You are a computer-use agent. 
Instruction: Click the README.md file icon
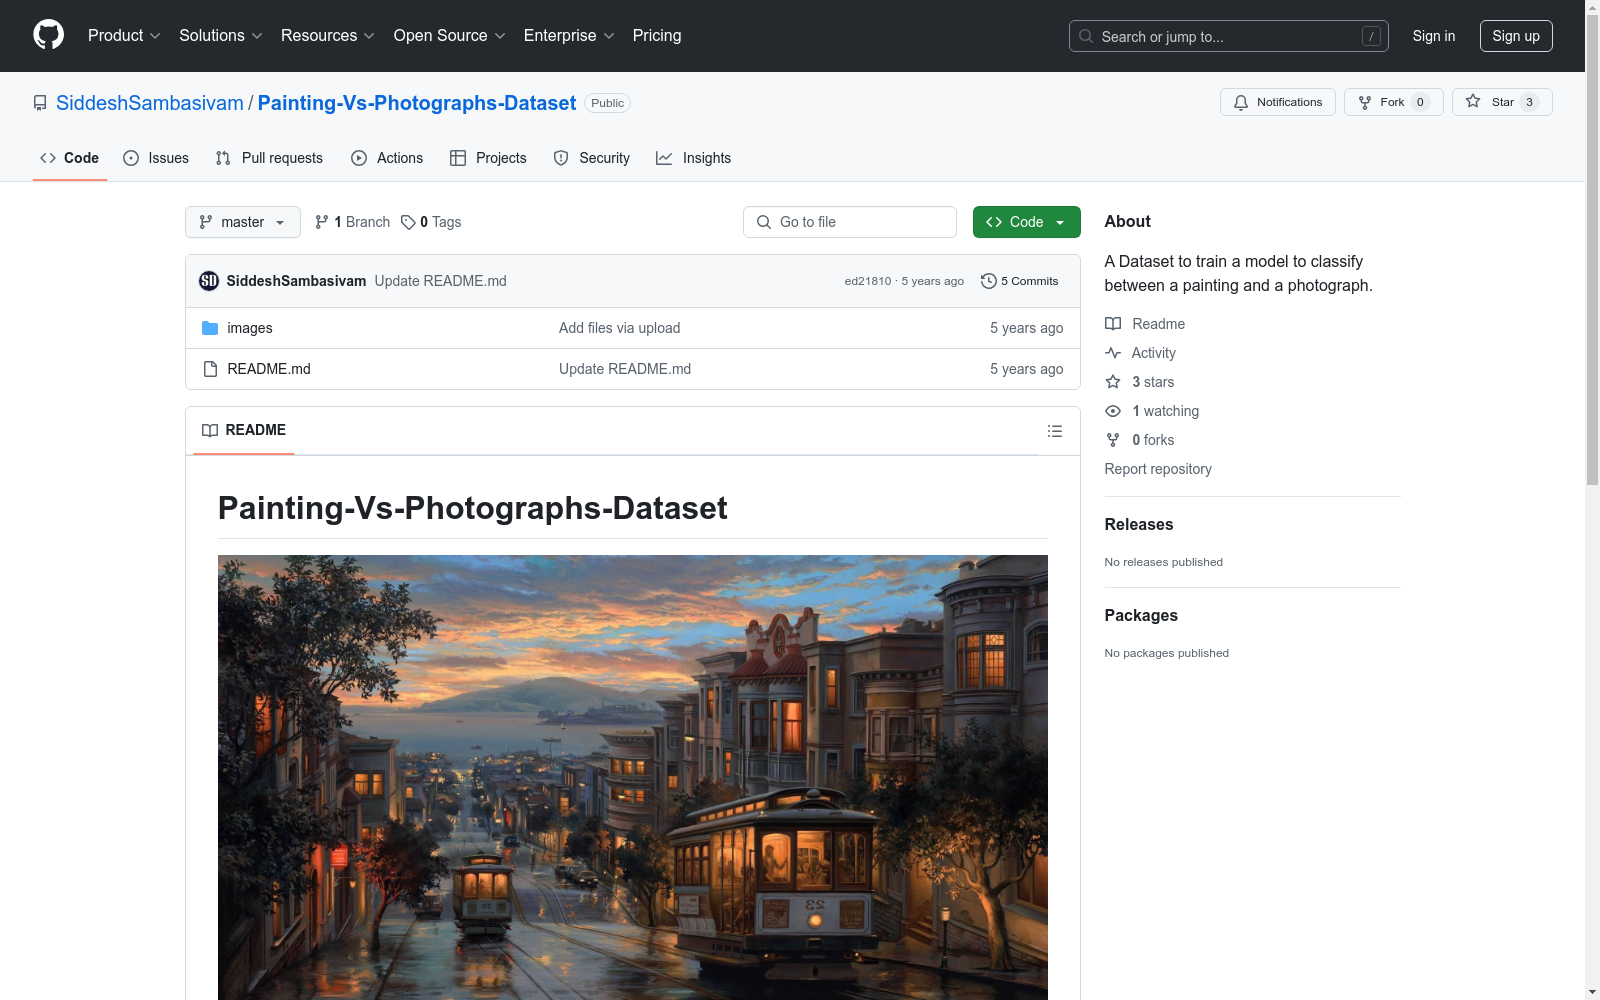[210, 369]
